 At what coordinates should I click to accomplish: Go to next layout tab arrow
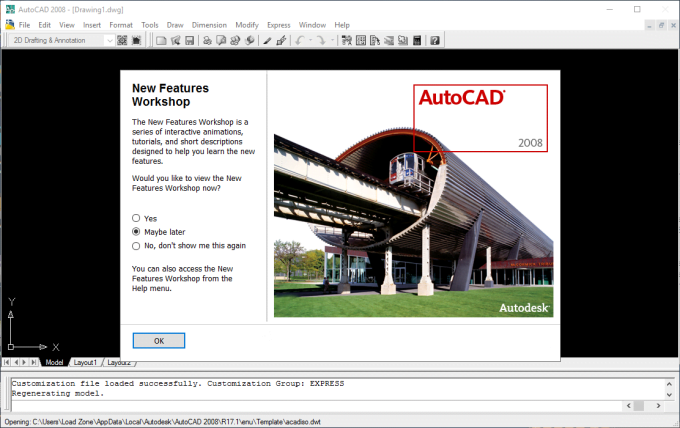coord(24,362)
